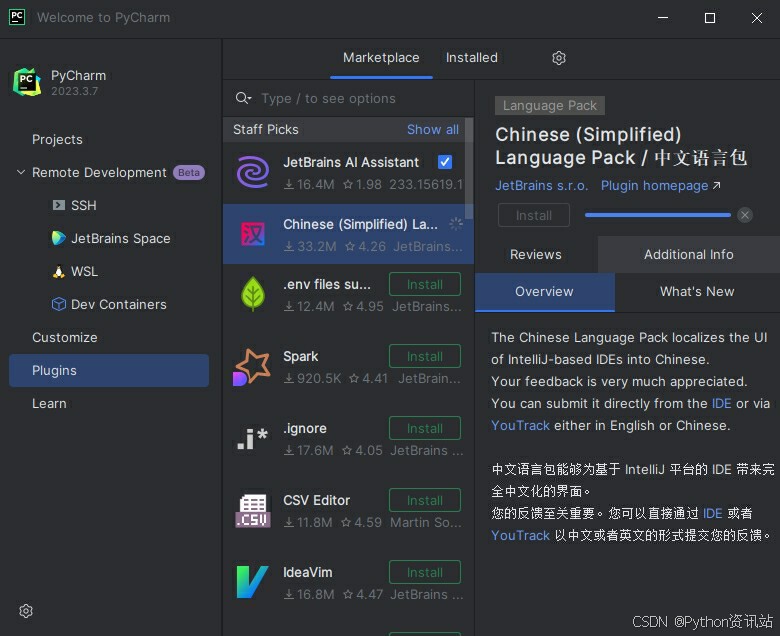Select the CSV Editor plugin name

click(x=316, y=500)
